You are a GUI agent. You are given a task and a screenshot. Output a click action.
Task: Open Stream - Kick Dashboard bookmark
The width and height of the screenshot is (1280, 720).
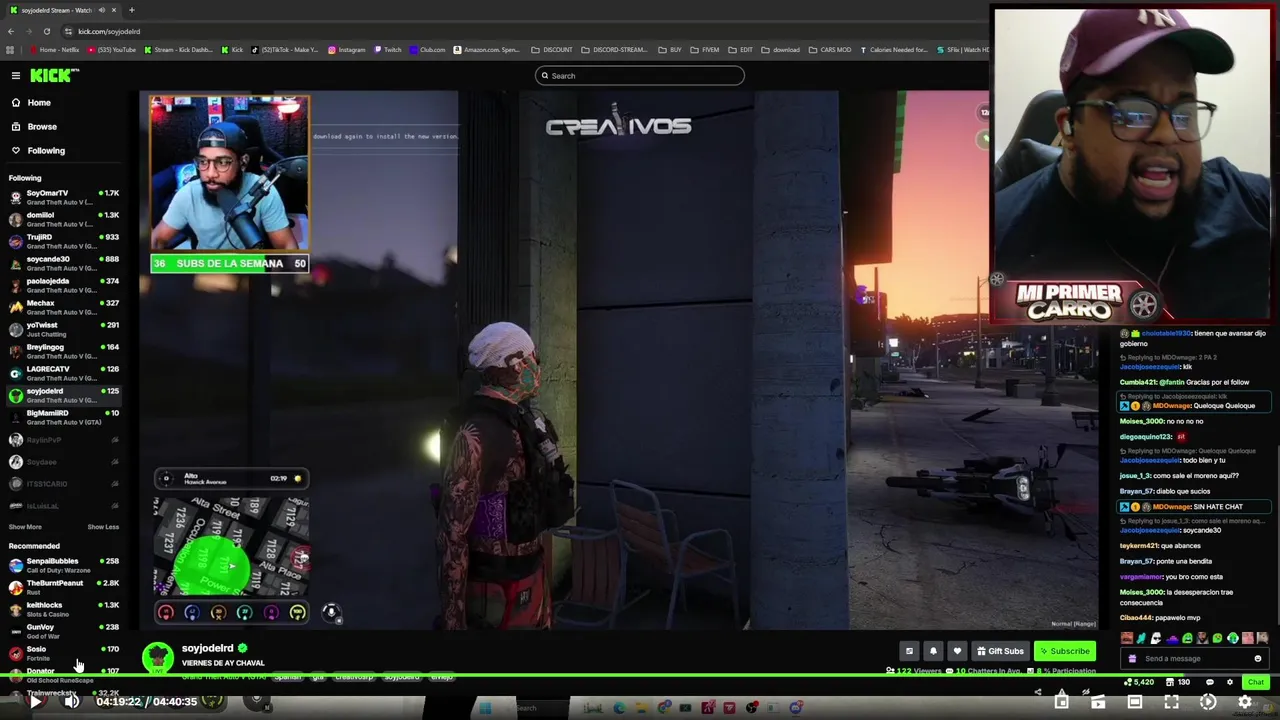tap(179, 50)
